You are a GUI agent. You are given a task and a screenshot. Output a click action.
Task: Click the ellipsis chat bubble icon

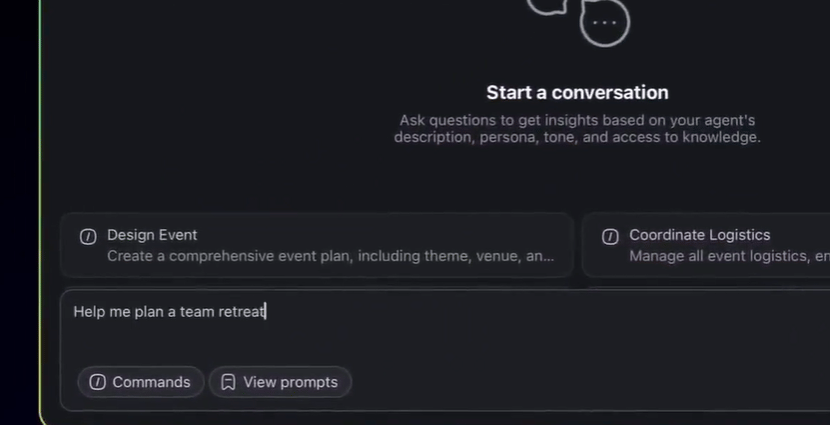coord(604,21)
